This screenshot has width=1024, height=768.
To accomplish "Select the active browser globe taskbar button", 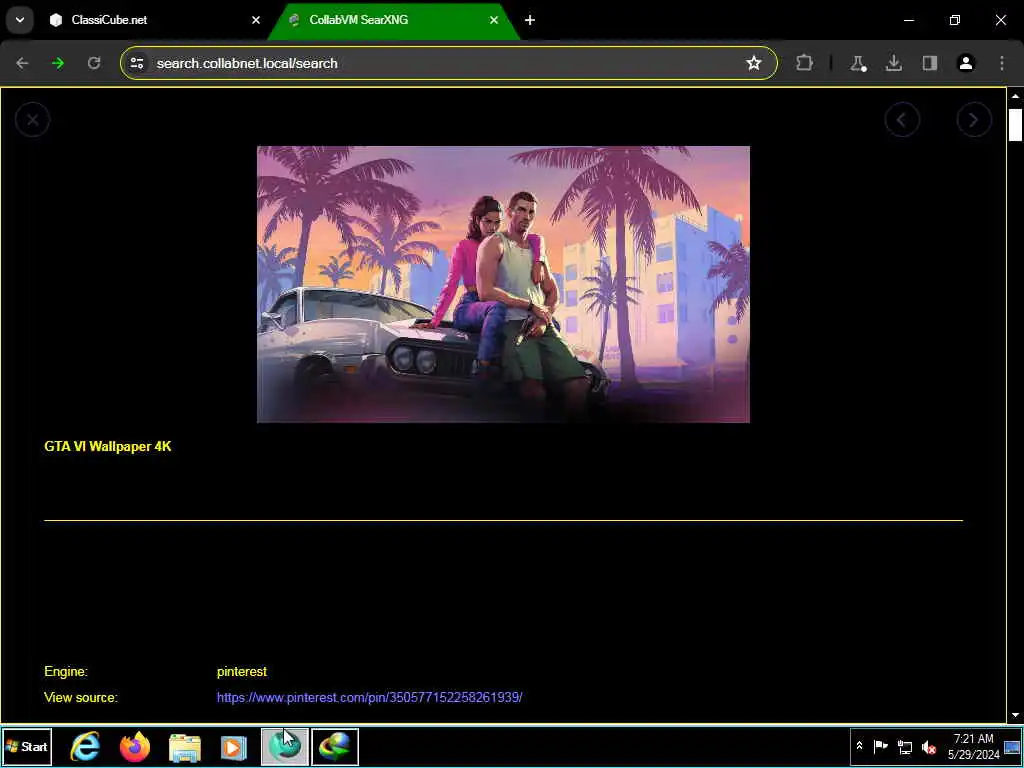I will pyautogui.click(x=285, y=746).
